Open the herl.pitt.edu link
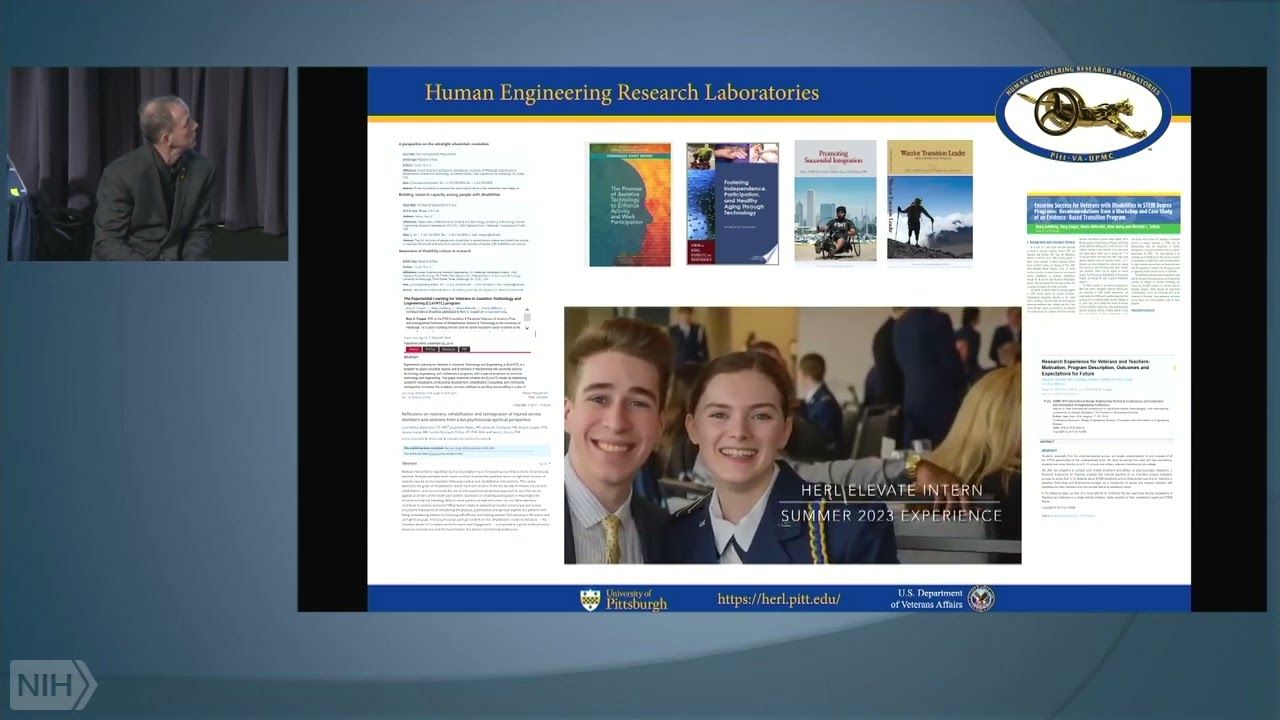This screenshot has width=1280, height=720. (x=779, y=599)
